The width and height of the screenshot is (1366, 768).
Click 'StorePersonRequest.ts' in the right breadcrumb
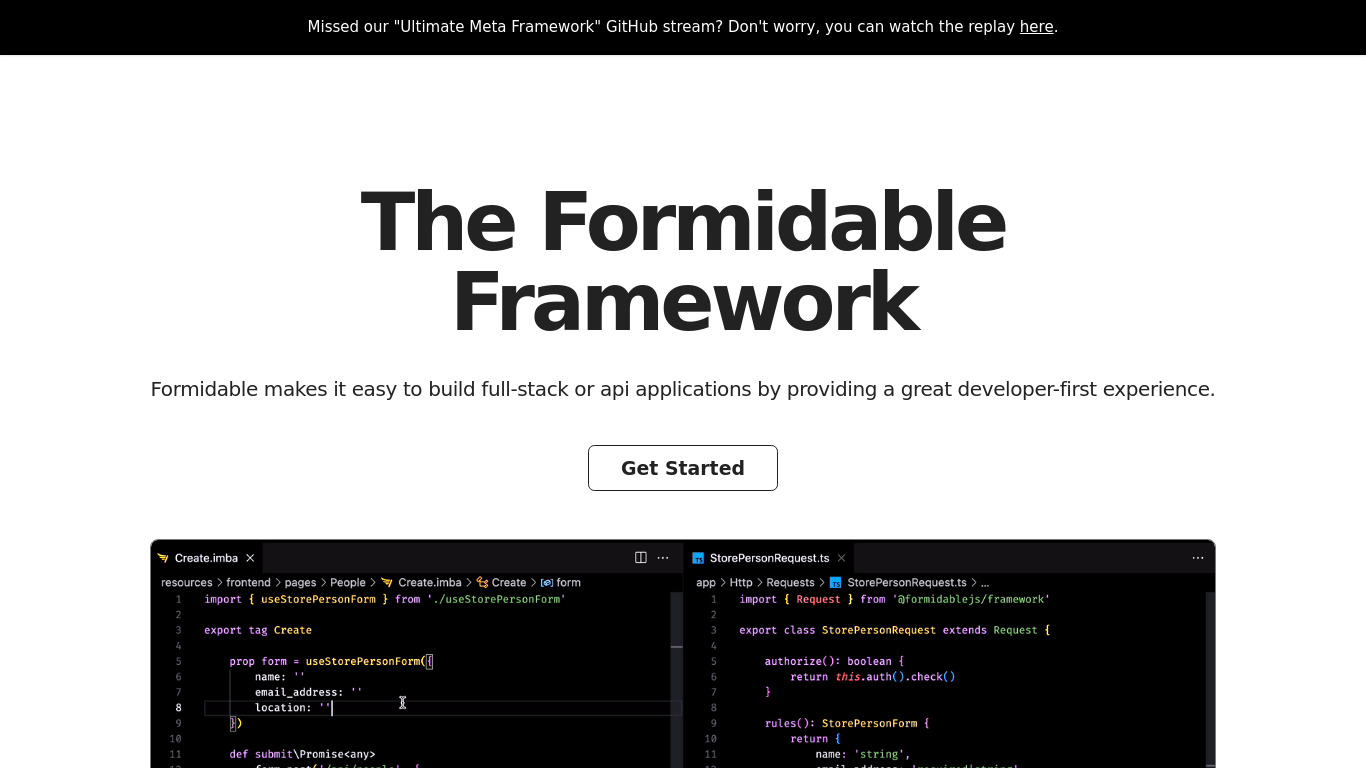(x=907, y=582)
